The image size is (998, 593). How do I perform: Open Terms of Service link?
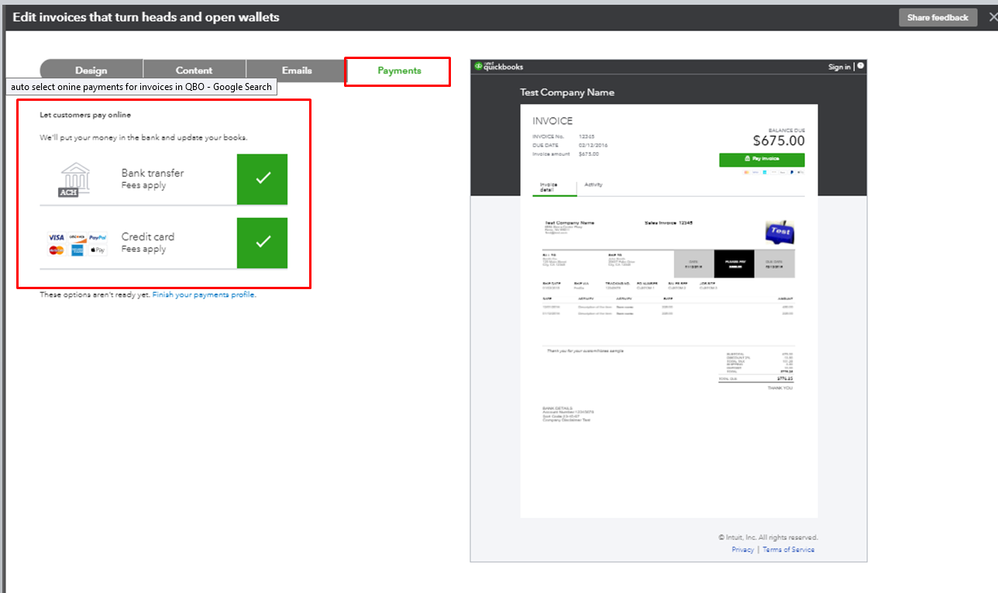tap(788, 550)
